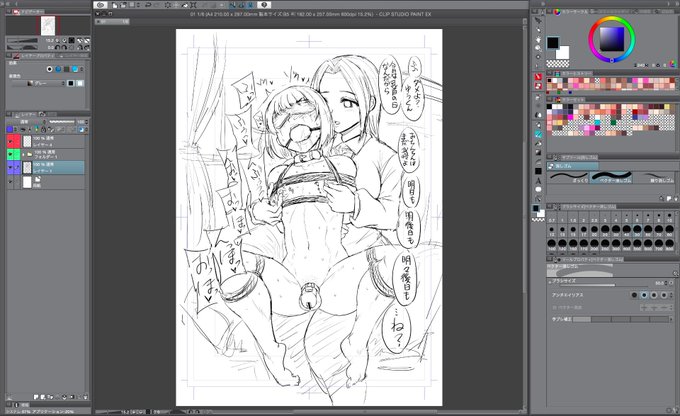
Task: Select the Text tool with the letter A
Action: point(538,180)
